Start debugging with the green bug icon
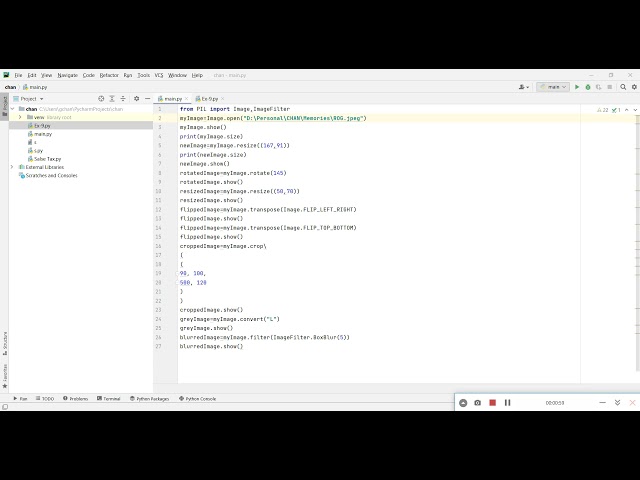Viewport: 640px width, 480px height. coord(588,87)
